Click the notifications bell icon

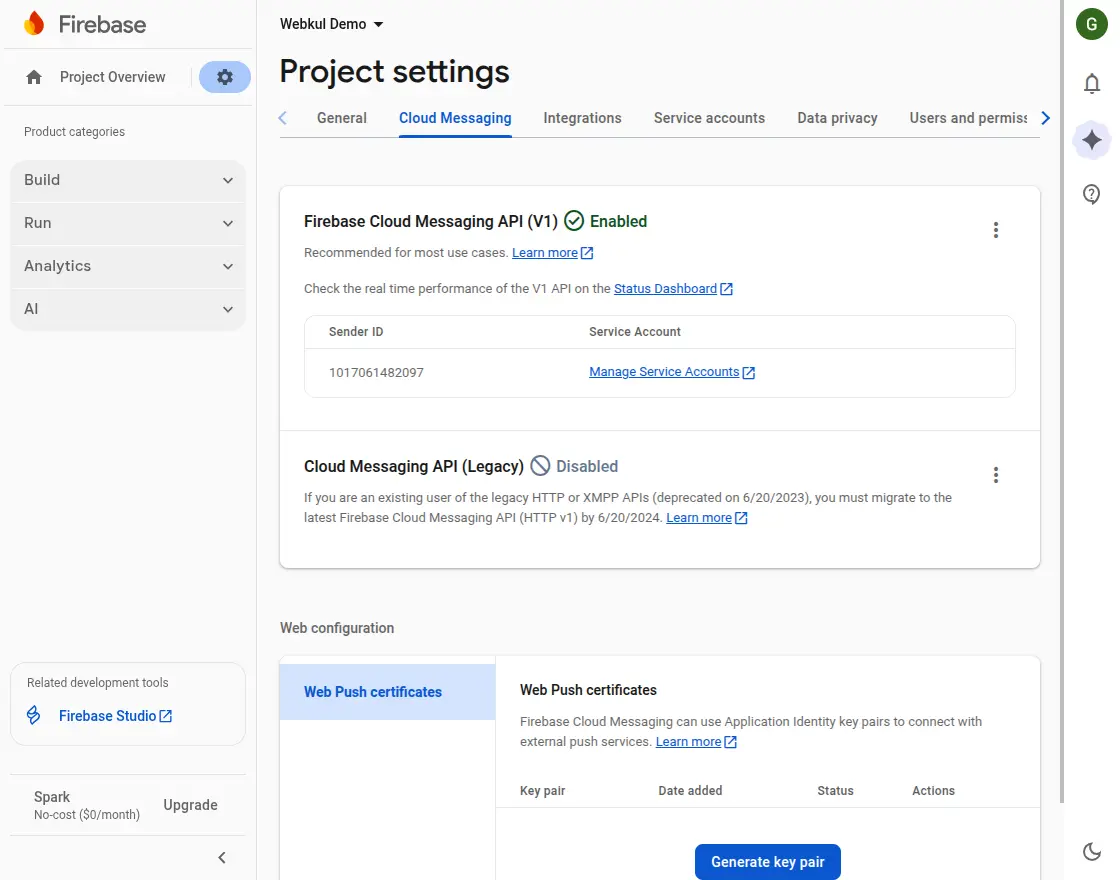(x=1092, y=84)
